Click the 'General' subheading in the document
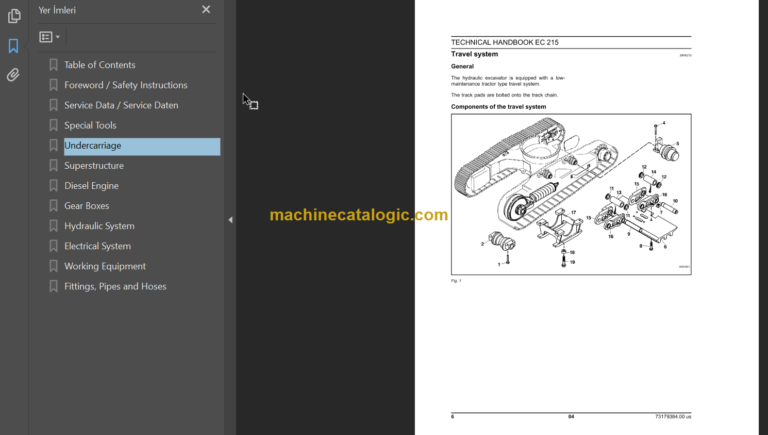768x435 pixels. [x=462, y=66]
